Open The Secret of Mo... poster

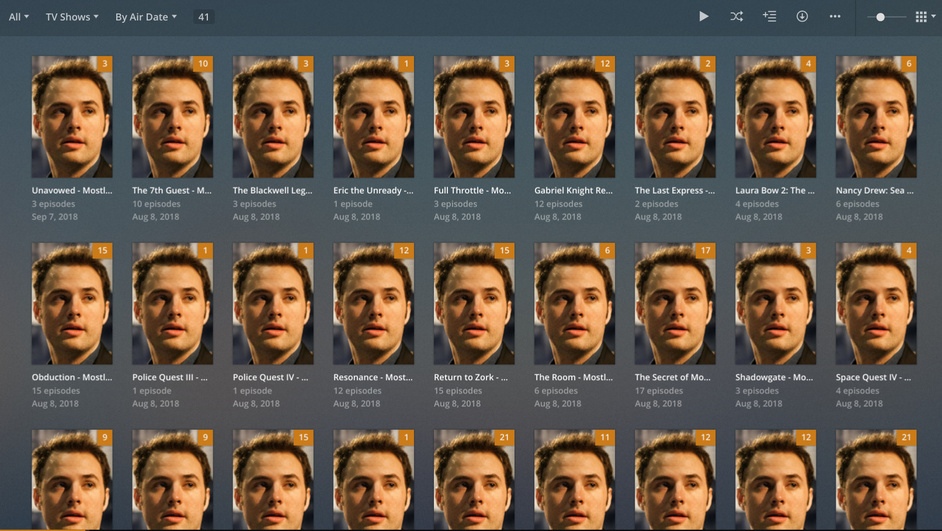pos(675,303)
